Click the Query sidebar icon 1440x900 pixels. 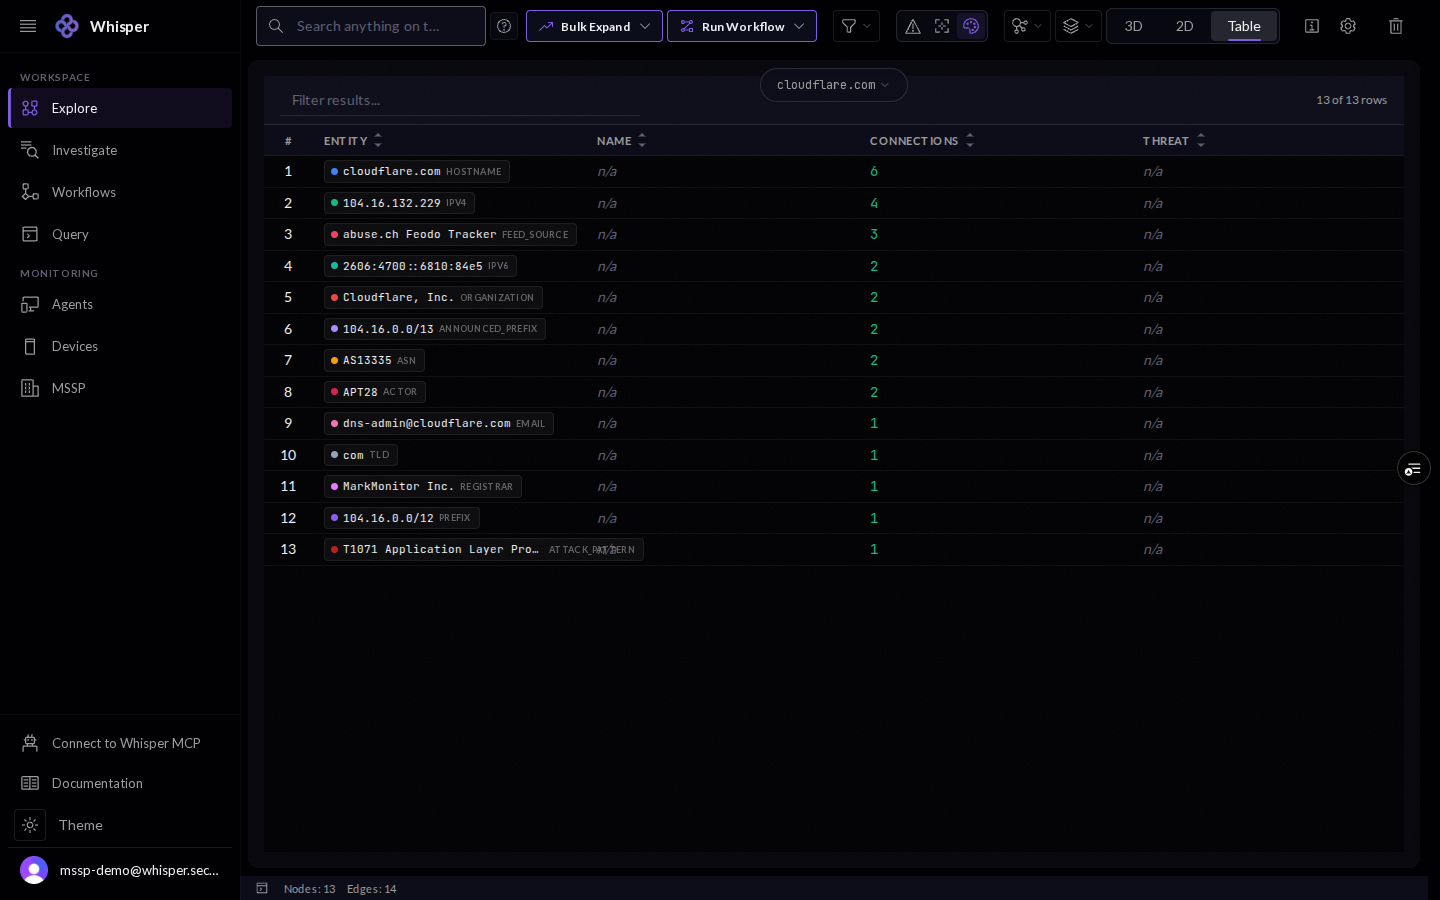30,234
